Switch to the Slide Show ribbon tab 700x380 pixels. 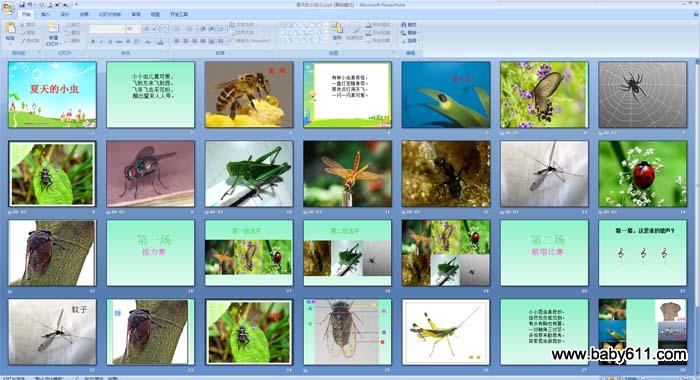(x=110, y=14)
